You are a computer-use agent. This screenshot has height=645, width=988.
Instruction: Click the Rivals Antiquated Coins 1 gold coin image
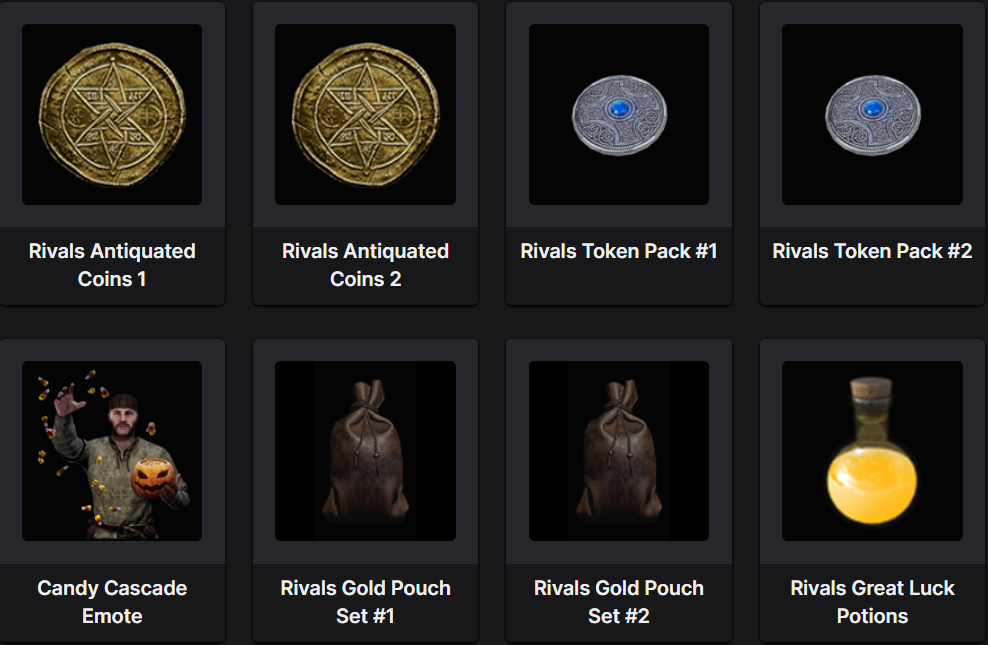pos(112,115)
